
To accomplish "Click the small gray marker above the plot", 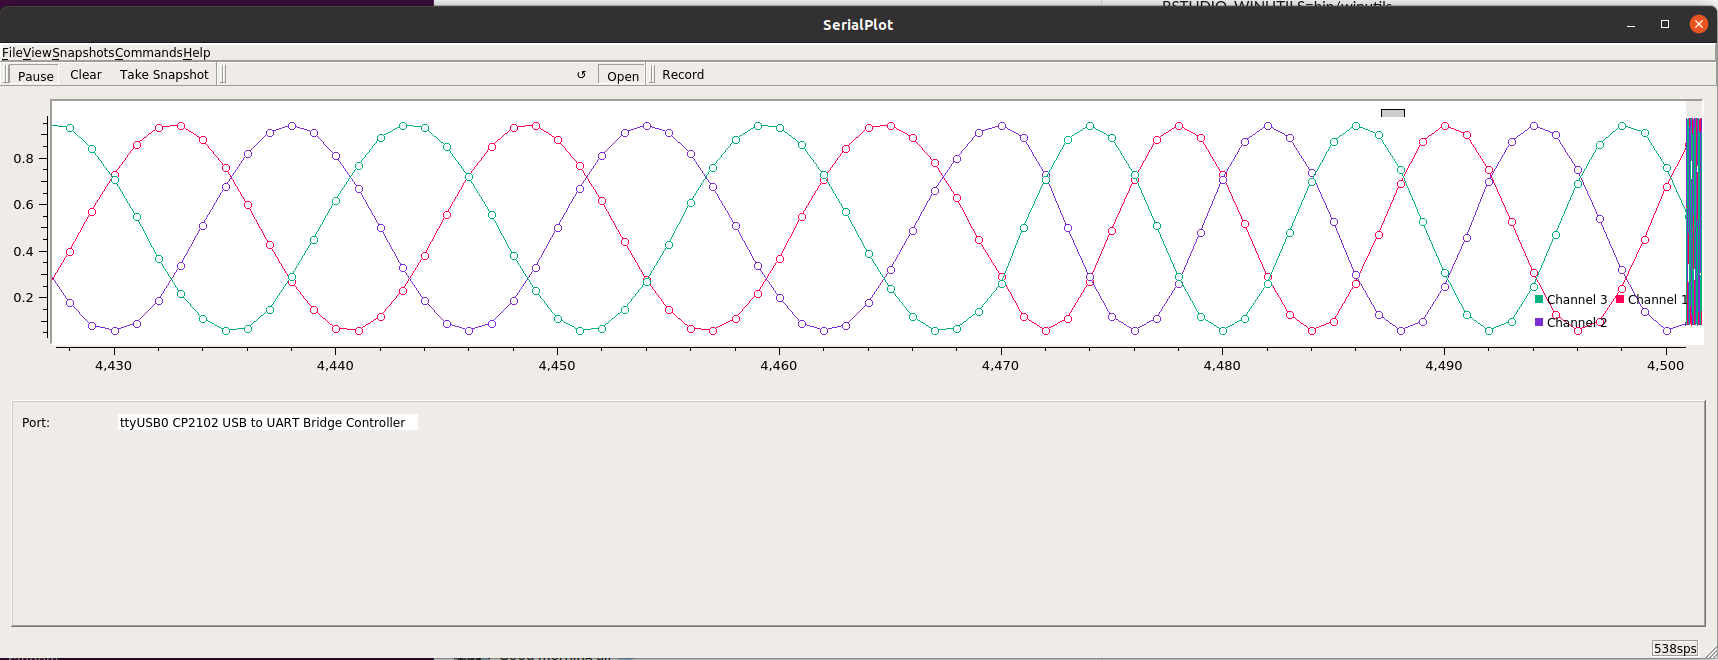I will point(1392,113).
